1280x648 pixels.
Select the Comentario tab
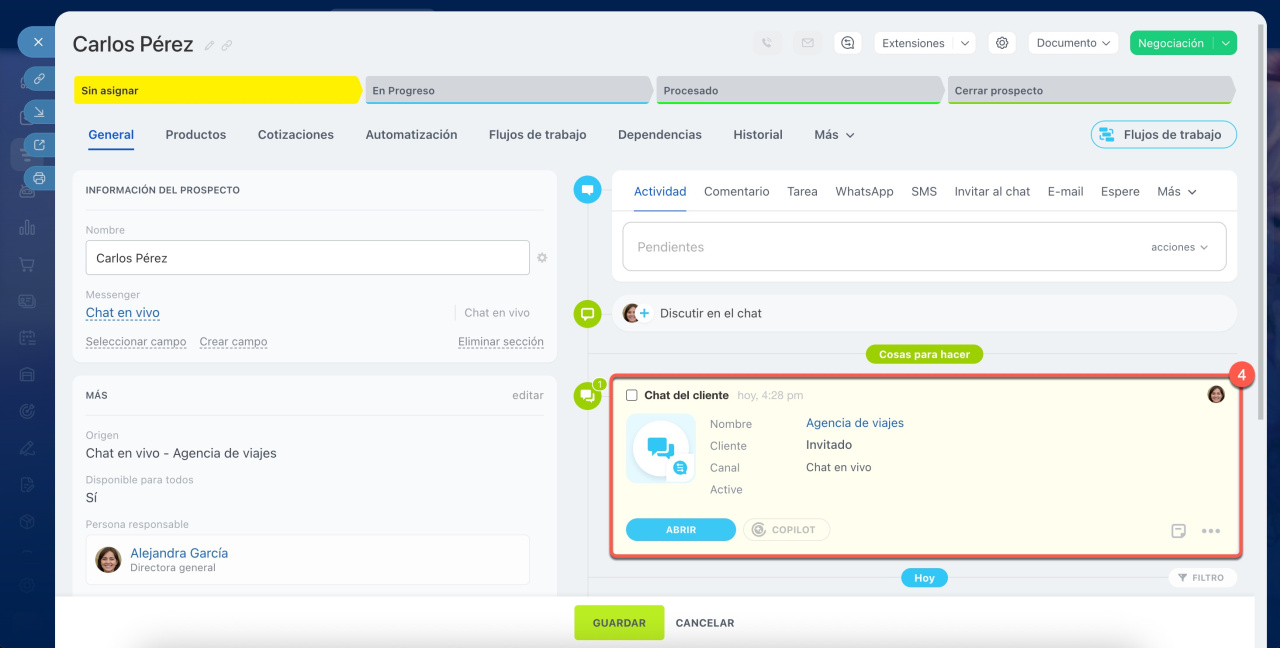point(736,192)
